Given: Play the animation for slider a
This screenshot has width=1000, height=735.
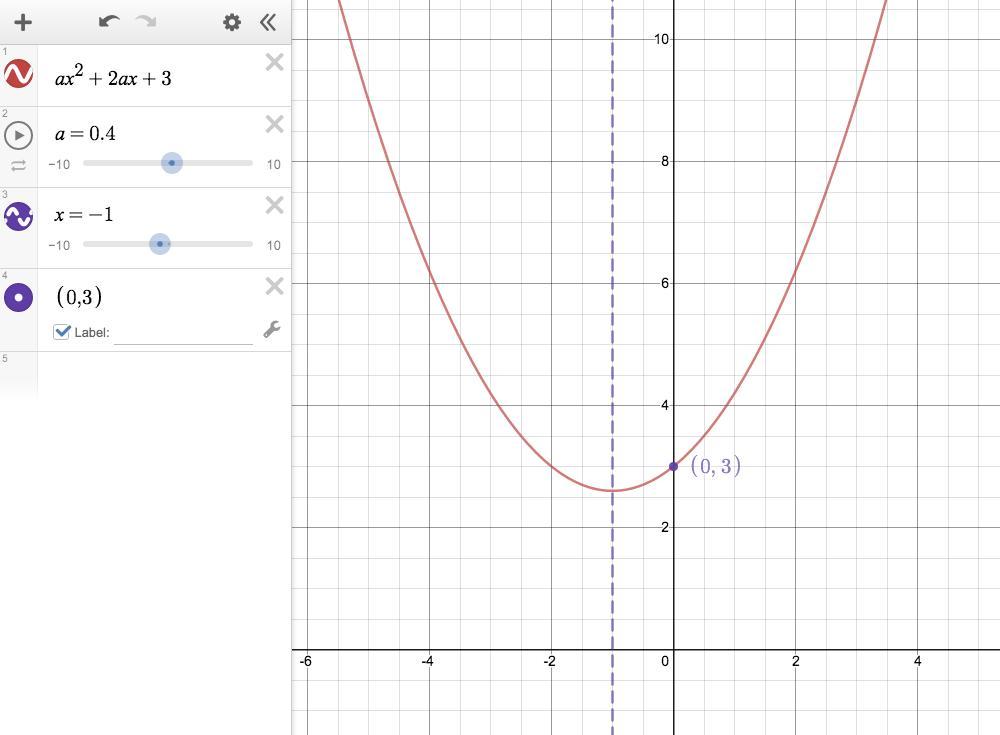Looking at the screenshot, I should point(18,135).
